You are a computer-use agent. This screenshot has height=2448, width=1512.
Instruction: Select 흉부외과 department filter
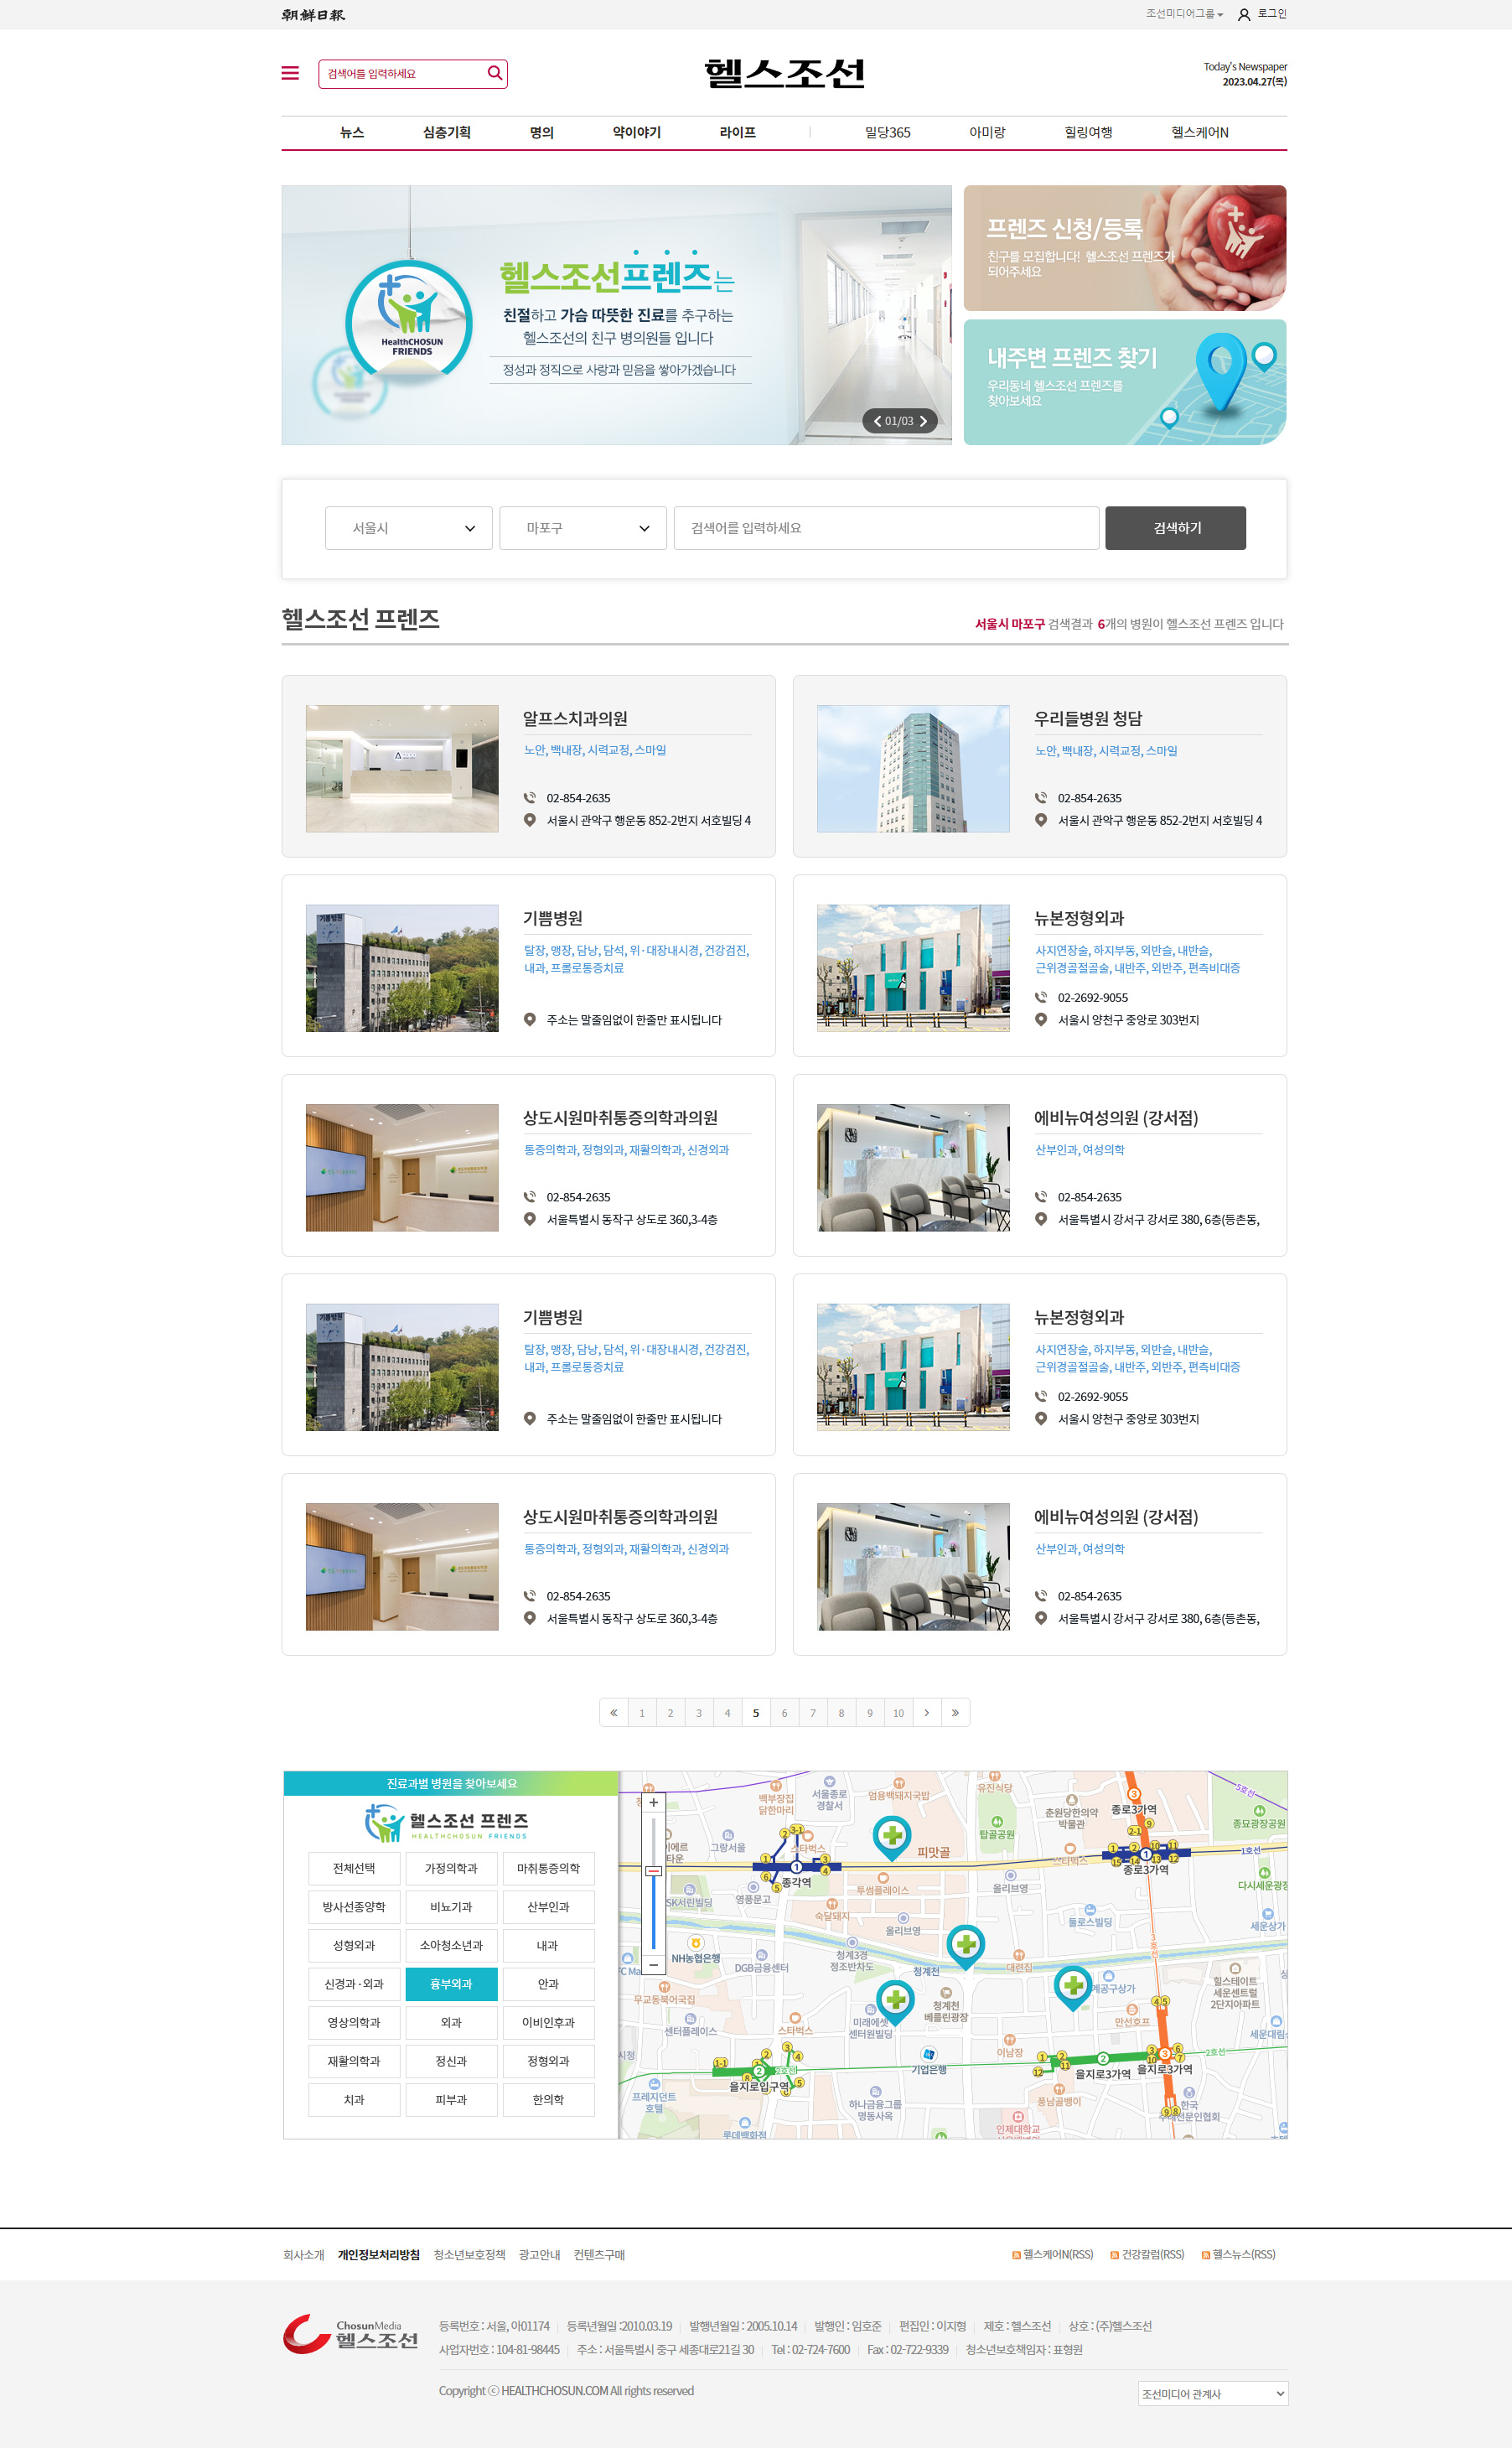click(x=451, y=1984)
